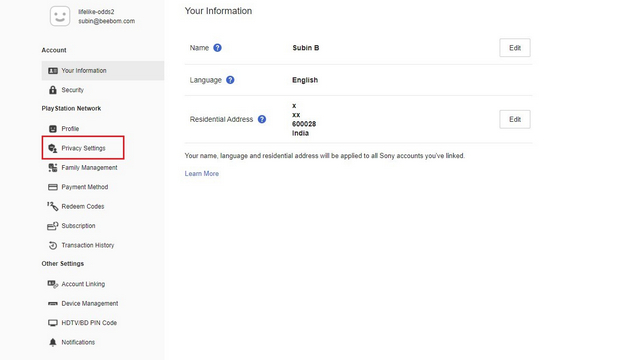Edit the Name field
This screenshot has width=640, height=360.
[x=515, y=48]
